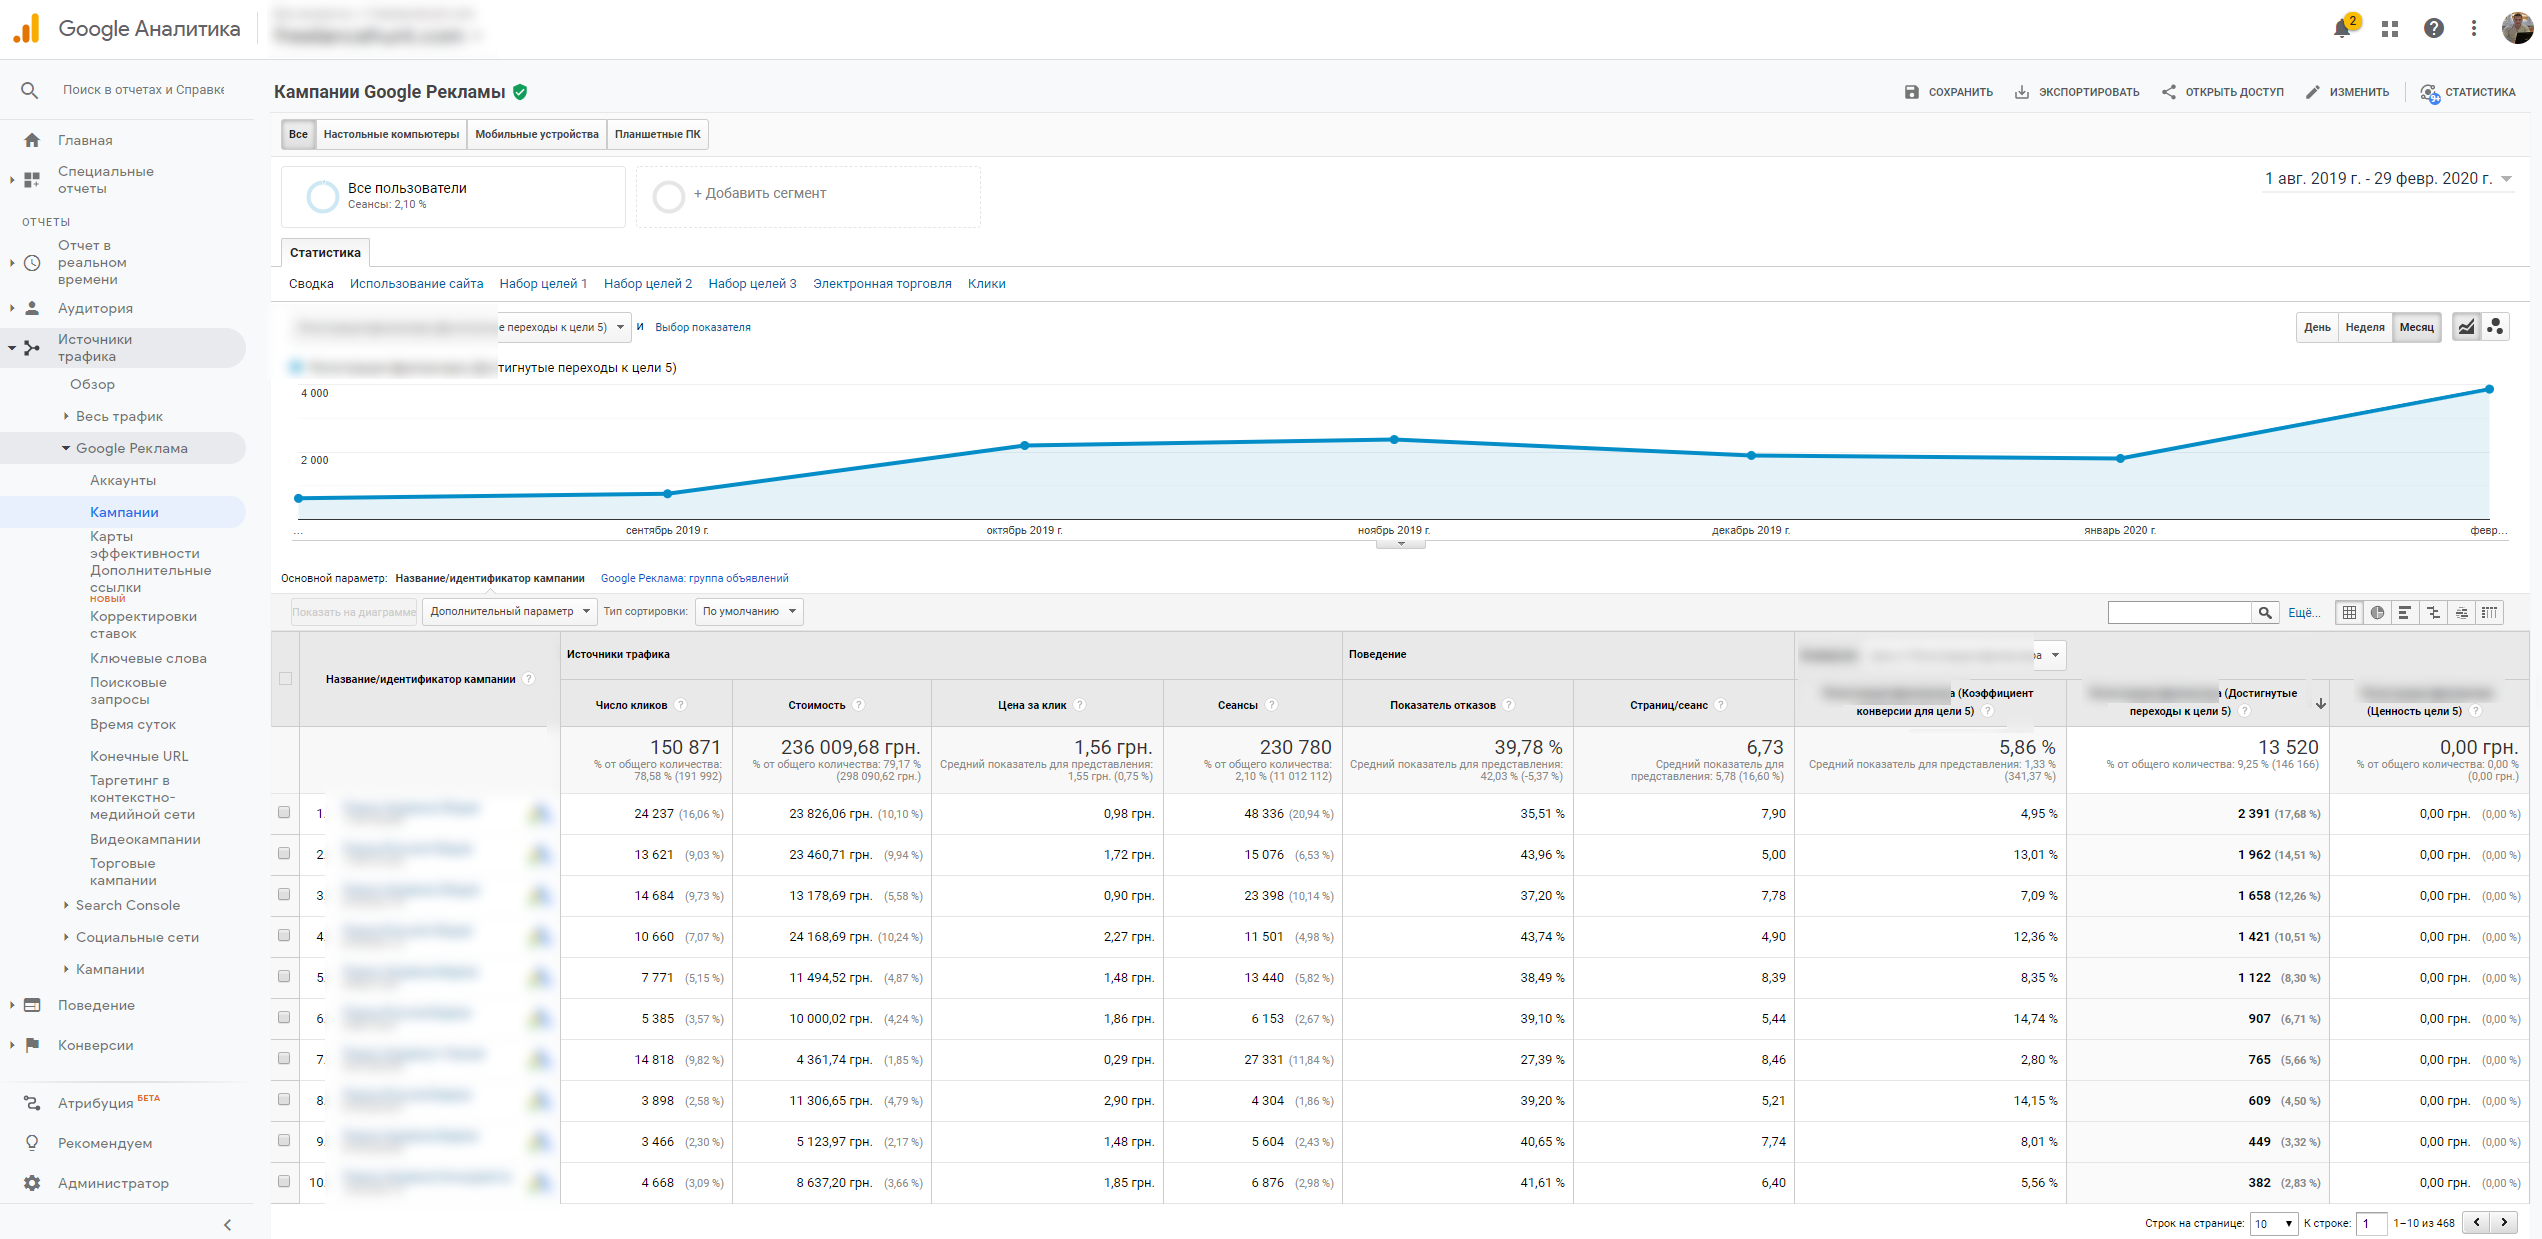Viewport: 2542px width, 1239px height.
Task: Switch to Мобильные устройства tab
Action: click(x=537, y=135)
